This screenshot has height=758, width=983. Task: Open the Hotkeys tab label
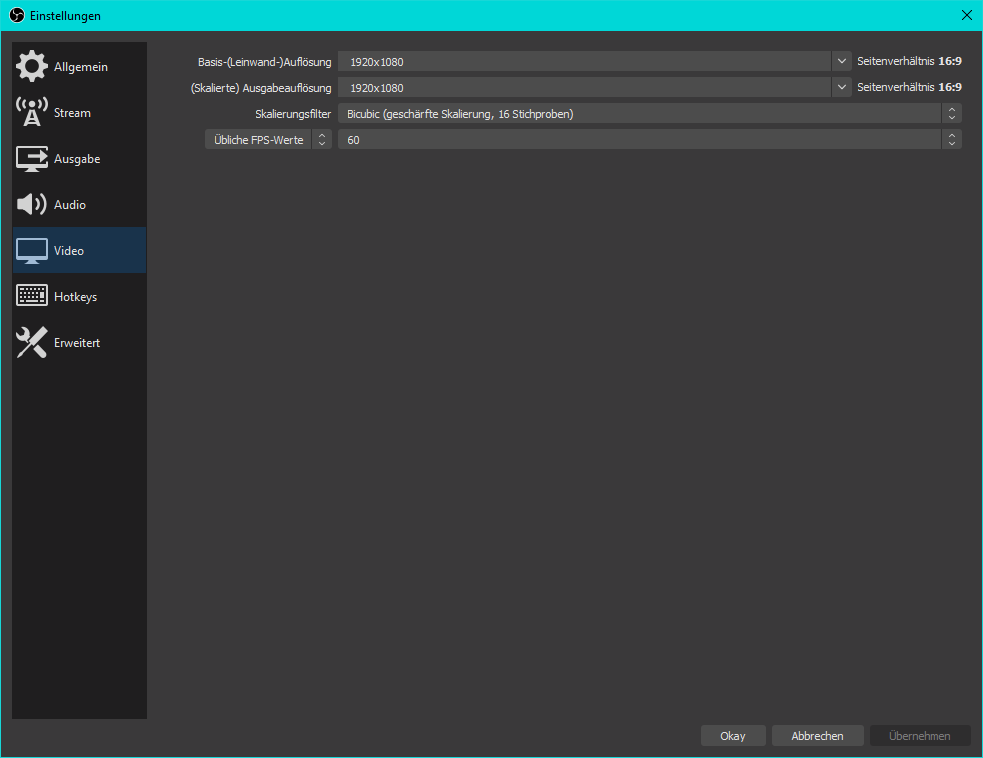pyautogui.click(x=75, y=297)
